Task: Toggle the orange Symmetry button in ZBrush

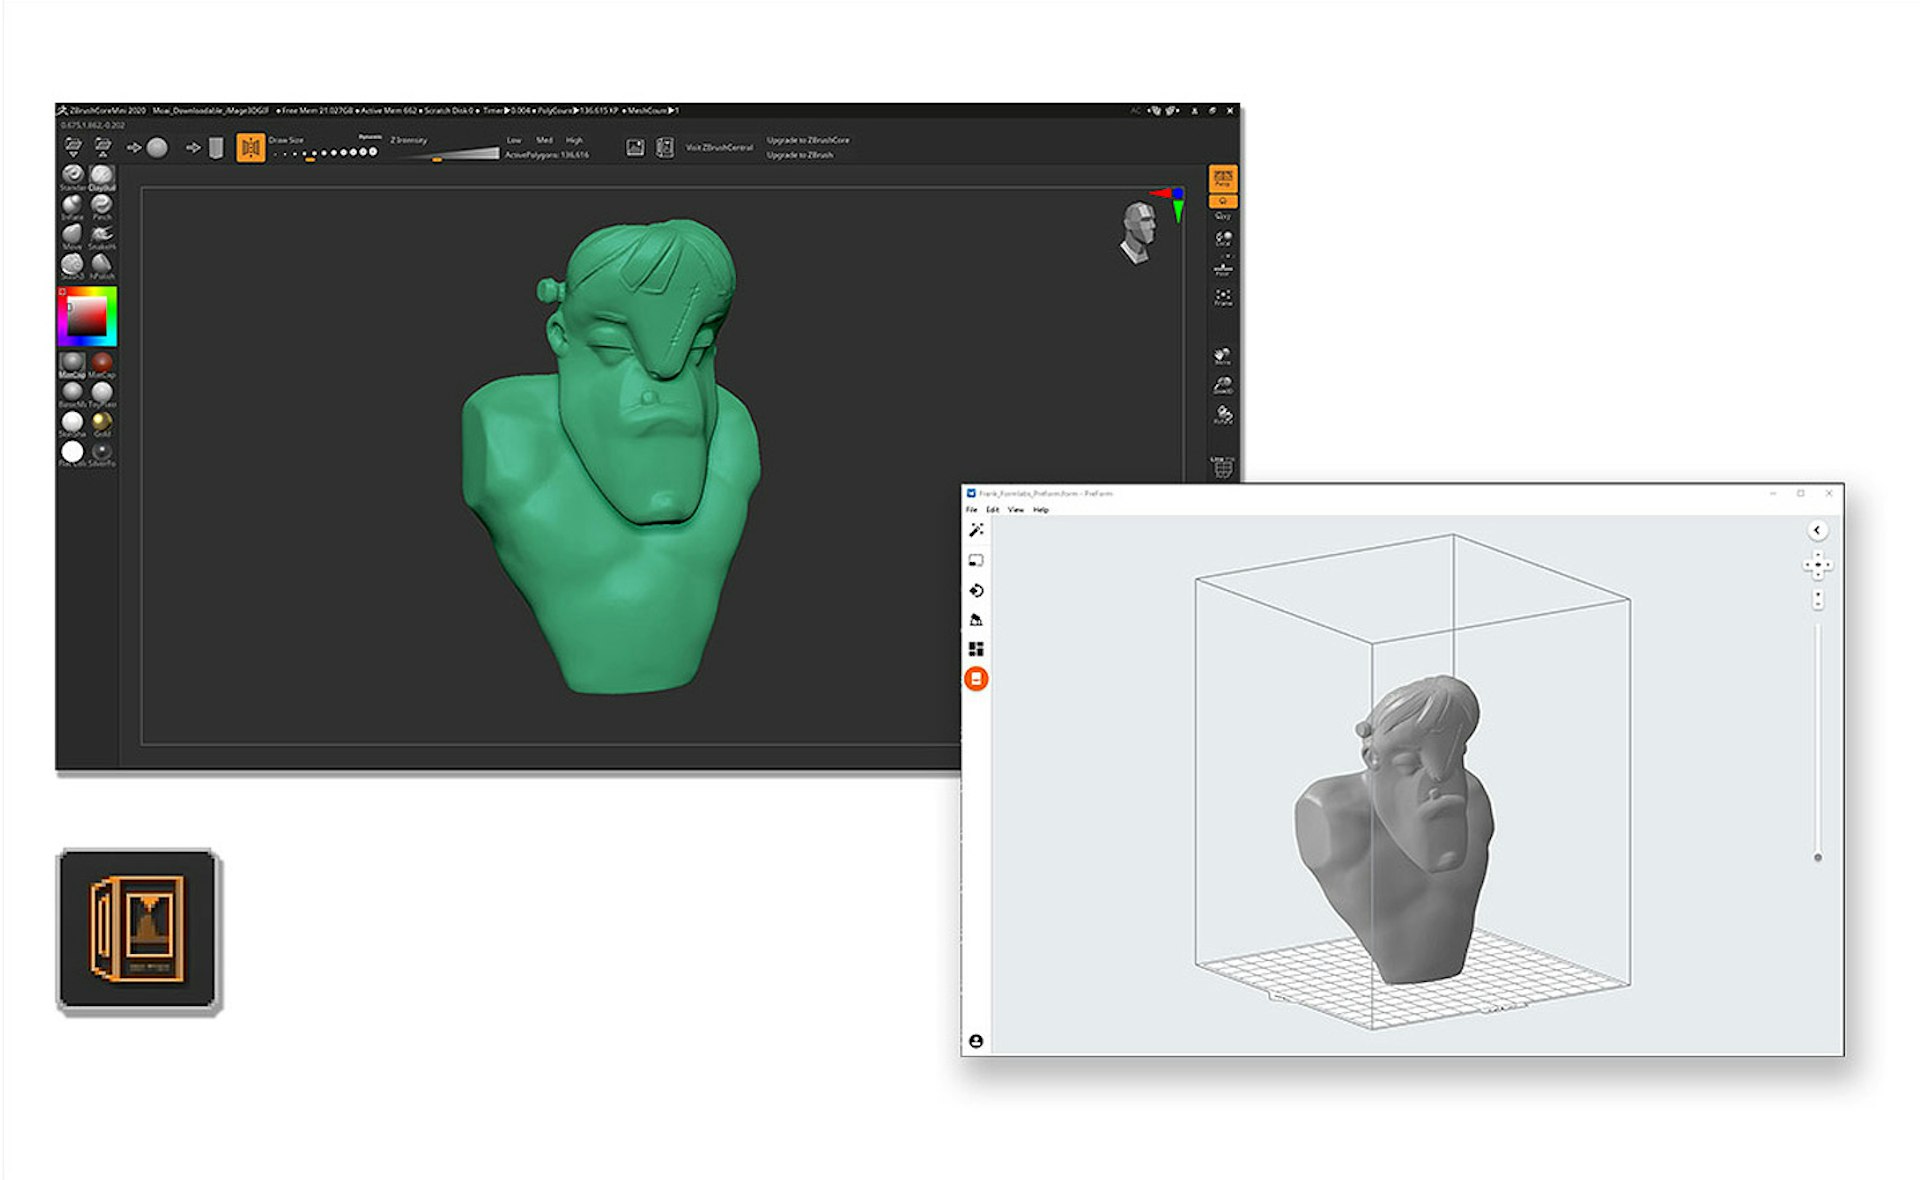Action: pyautogui.click(x=250, y=148)
